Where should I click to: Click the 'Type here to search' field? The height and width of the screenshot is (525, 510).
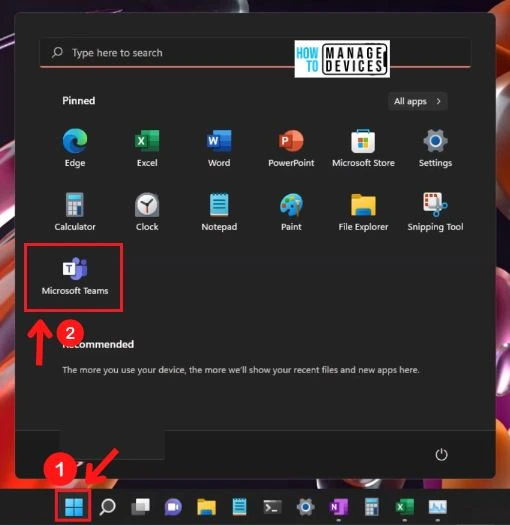[x=255, y=53]
